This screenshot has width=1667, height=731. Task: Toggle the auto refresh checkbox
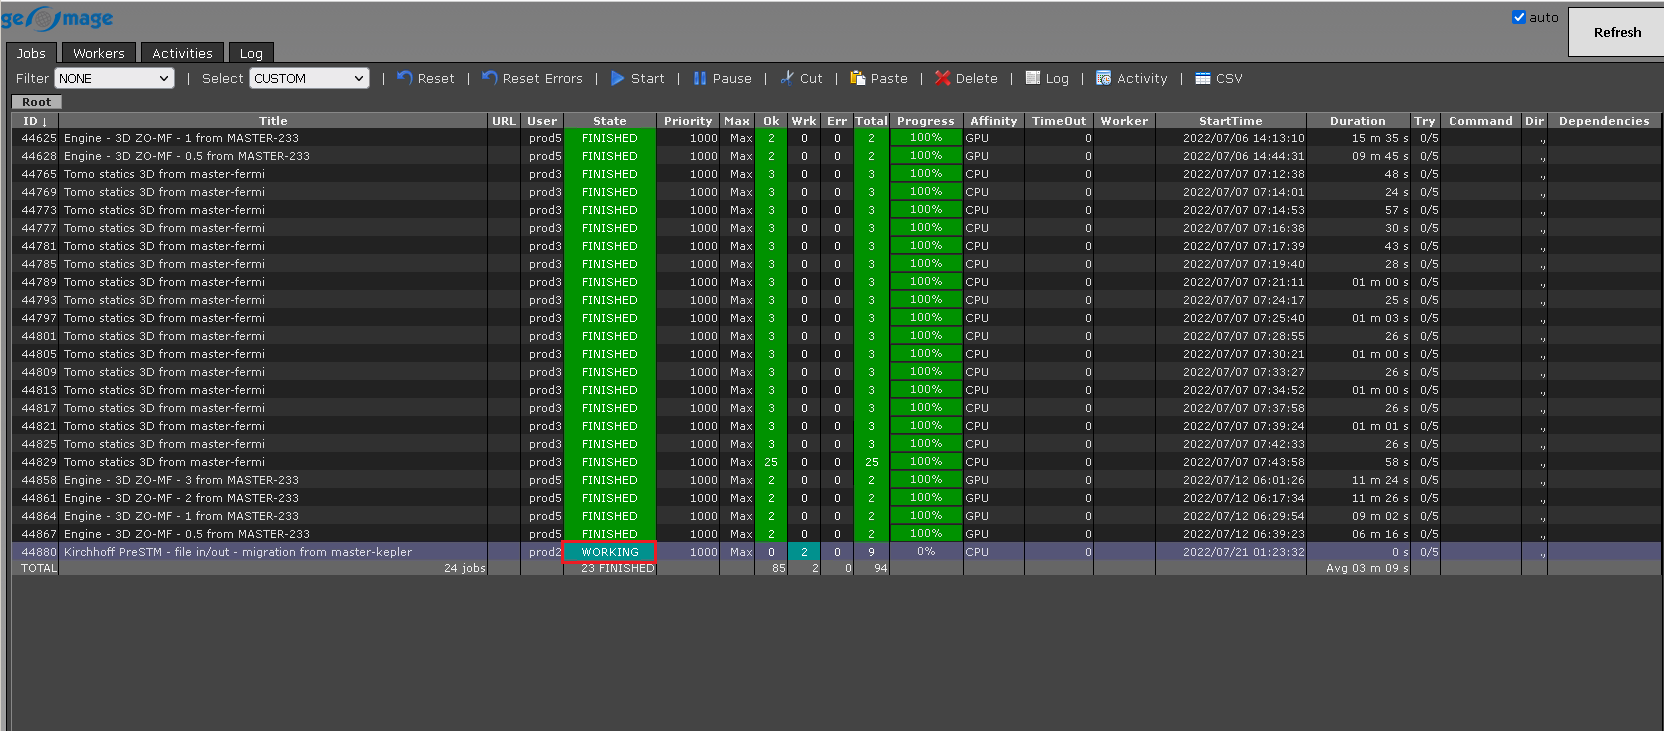tap(1519, 17)
